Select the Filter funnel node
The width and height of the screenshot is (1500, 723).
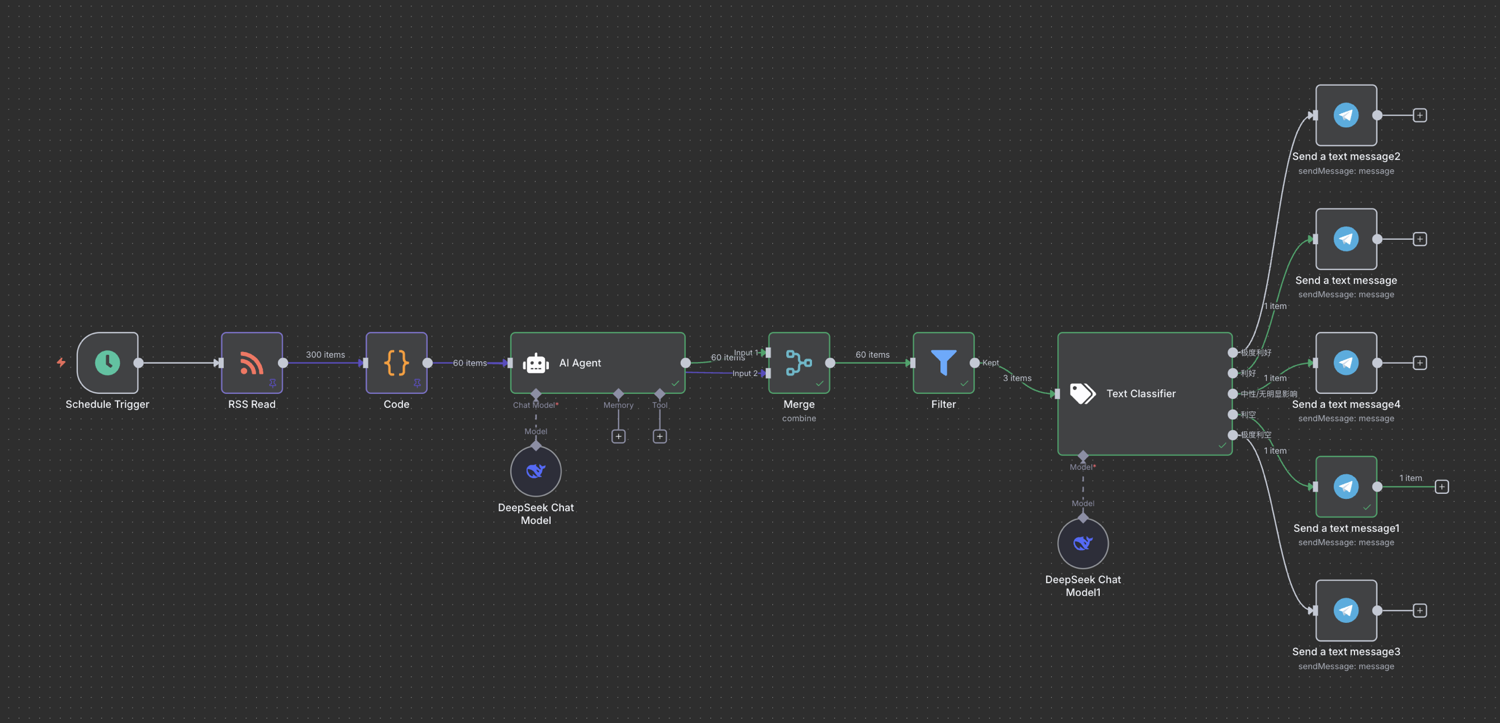point(944,363)
